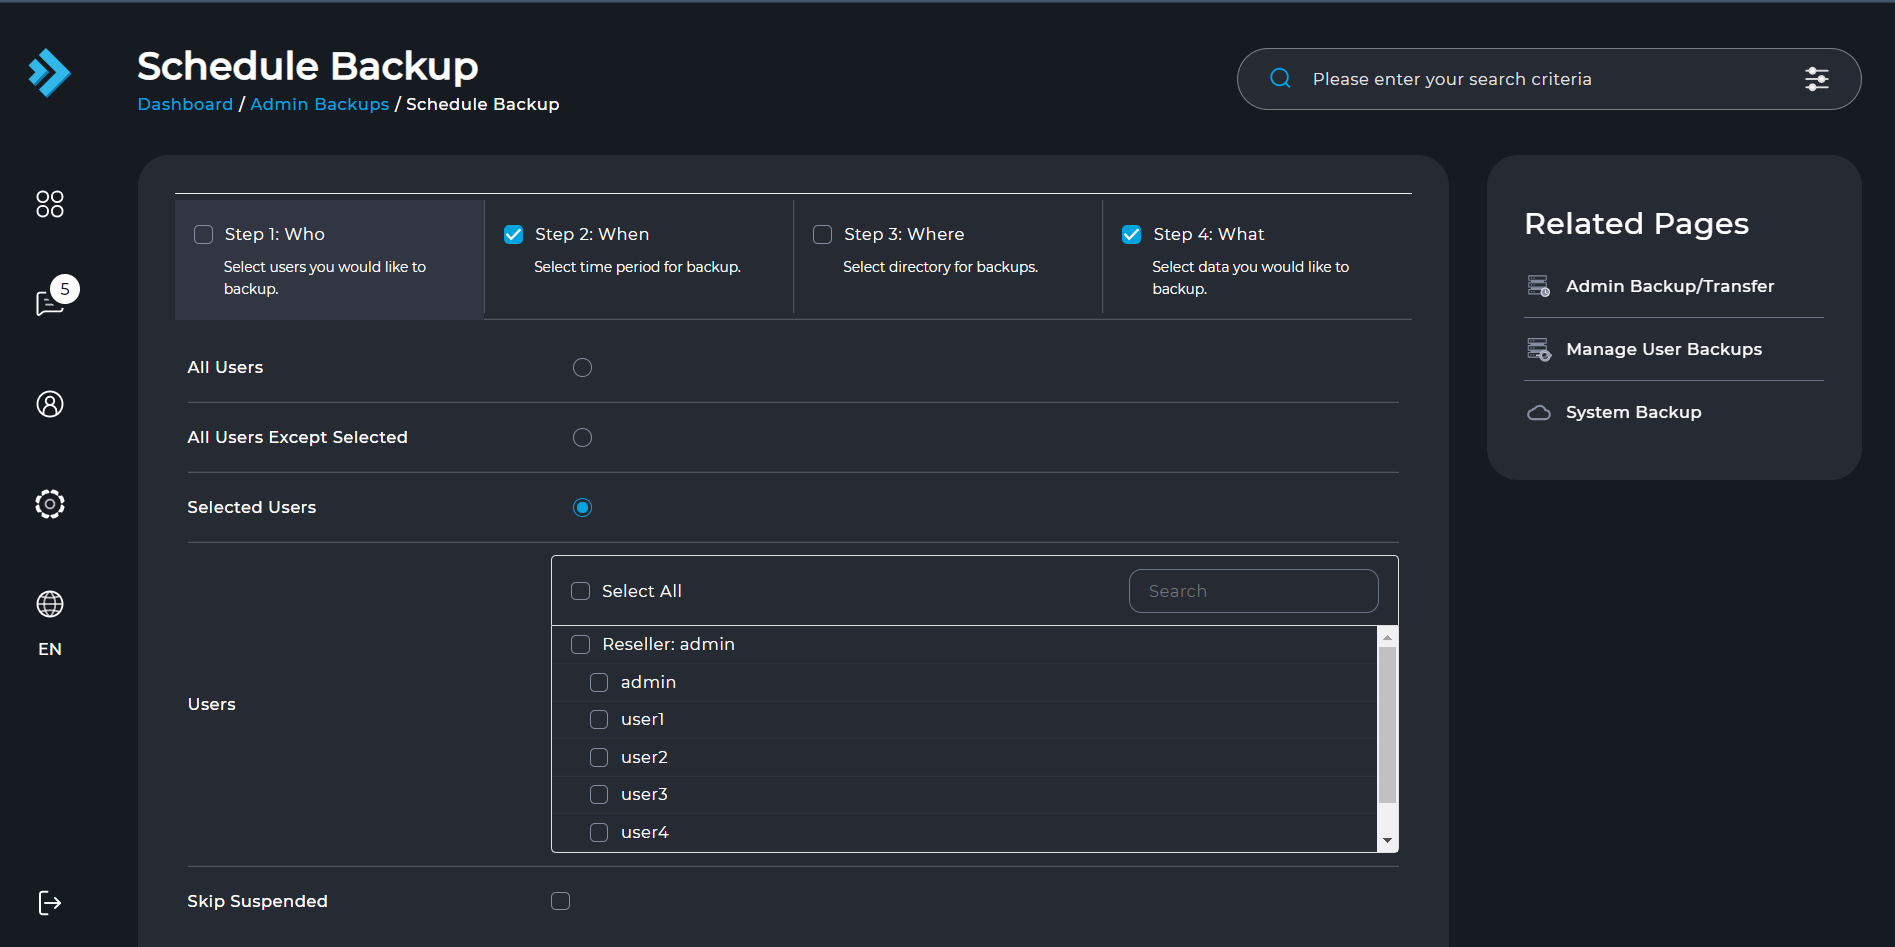Switch to Step 3: Where tab
The image size is (1895, 947).
click(x=947, y=259)
